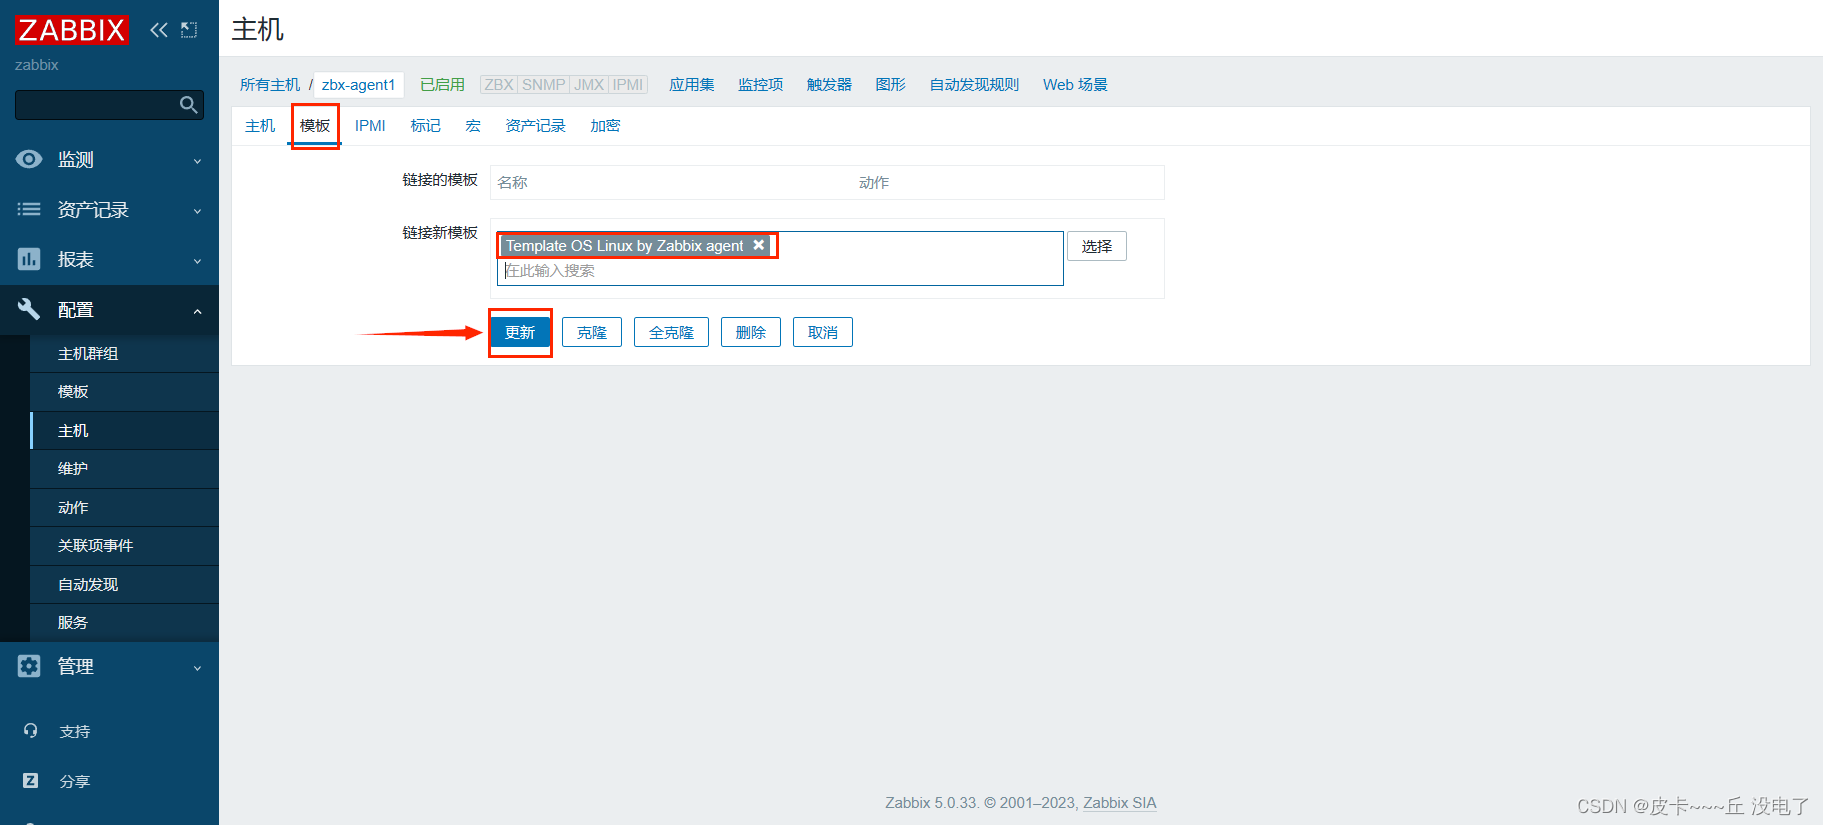Click the 取消 button
The width and height of the screenshot is (1823, 825).
point(823,332)
